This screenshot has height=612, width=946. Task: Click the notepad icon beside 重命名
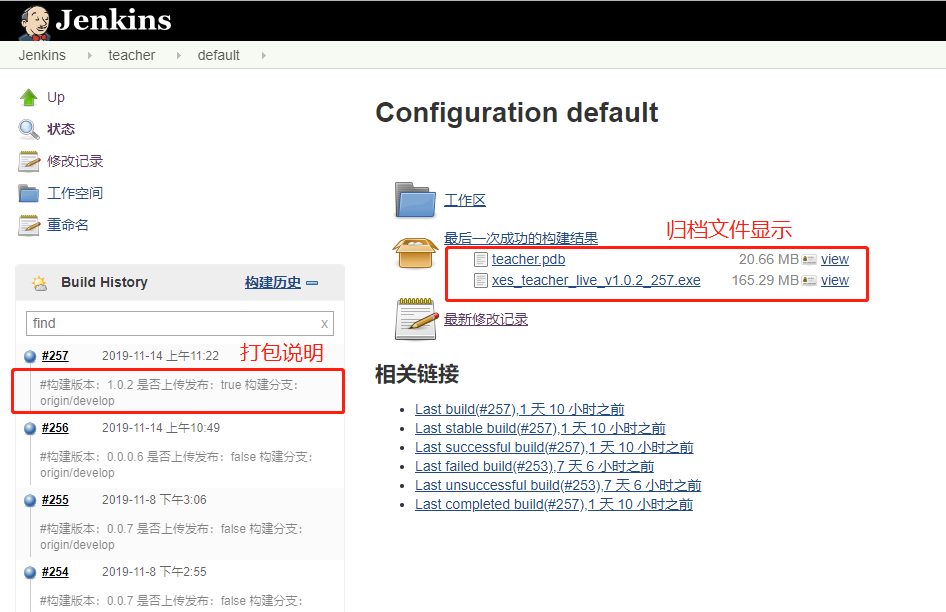click(28, 225)
